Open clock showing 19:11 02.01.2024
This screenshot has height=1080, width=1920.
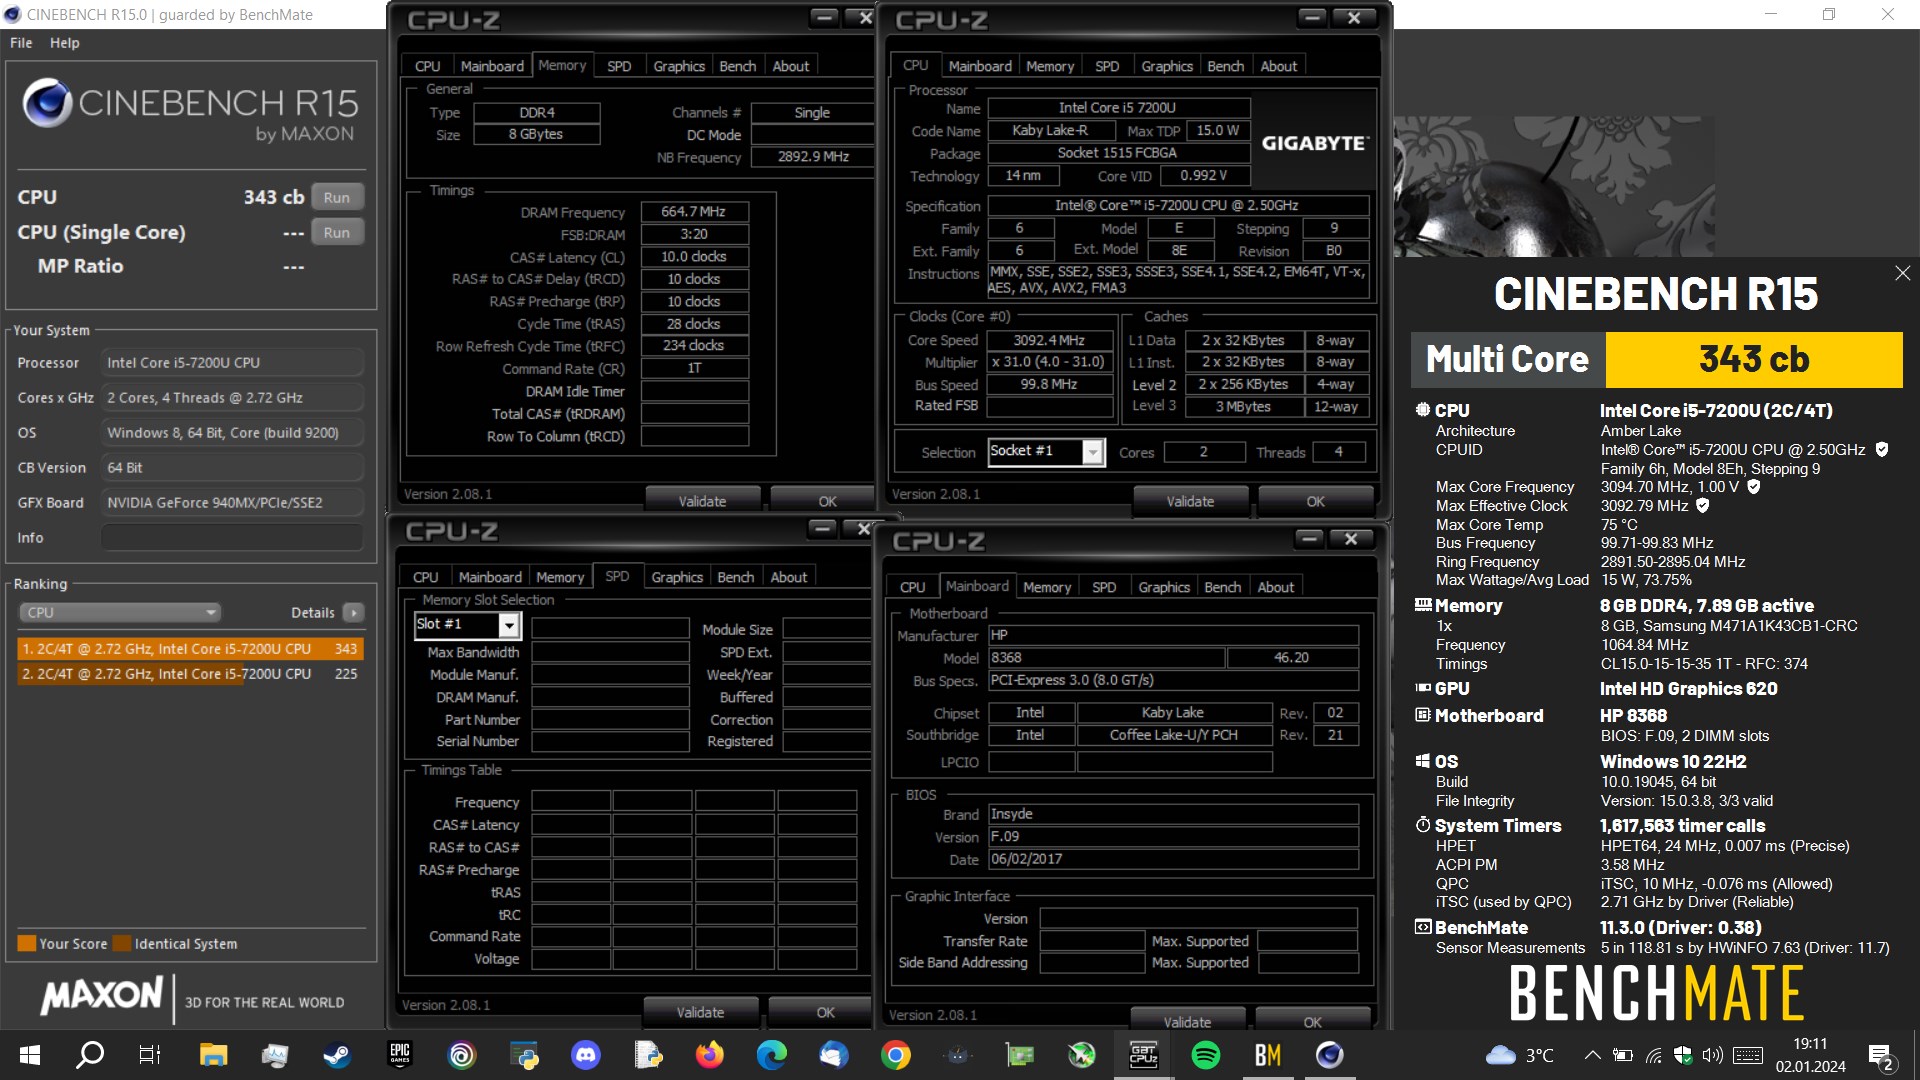[1810, 1055]
